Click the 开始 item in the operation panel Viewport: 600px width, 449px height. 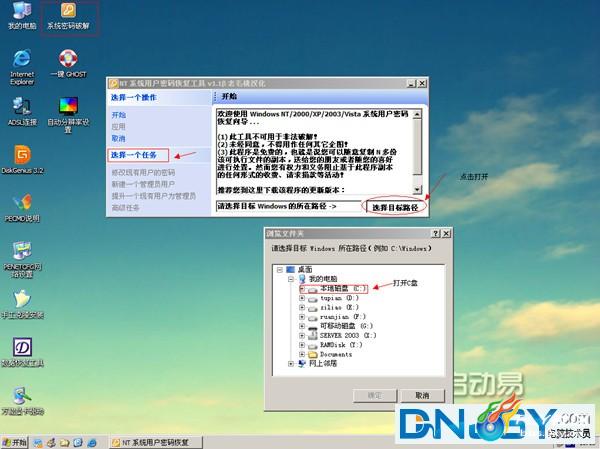pyautogui.click(x=119, y=115)
